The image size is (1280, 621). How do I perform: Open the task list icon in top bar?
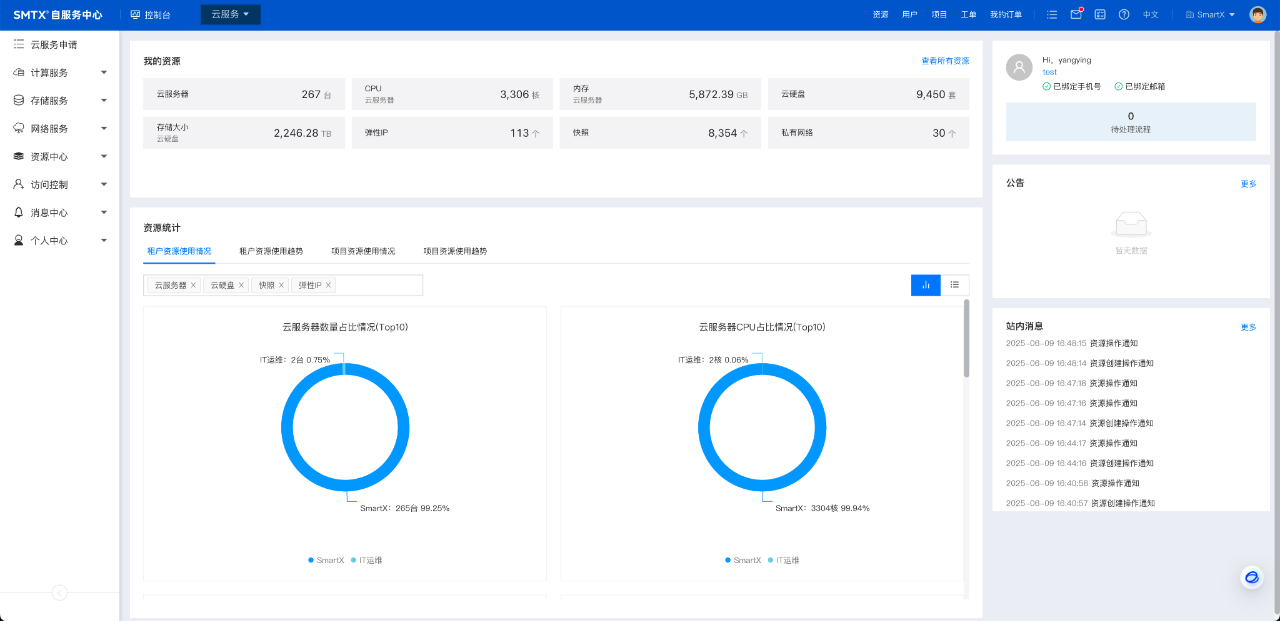tap(1052, 15)
